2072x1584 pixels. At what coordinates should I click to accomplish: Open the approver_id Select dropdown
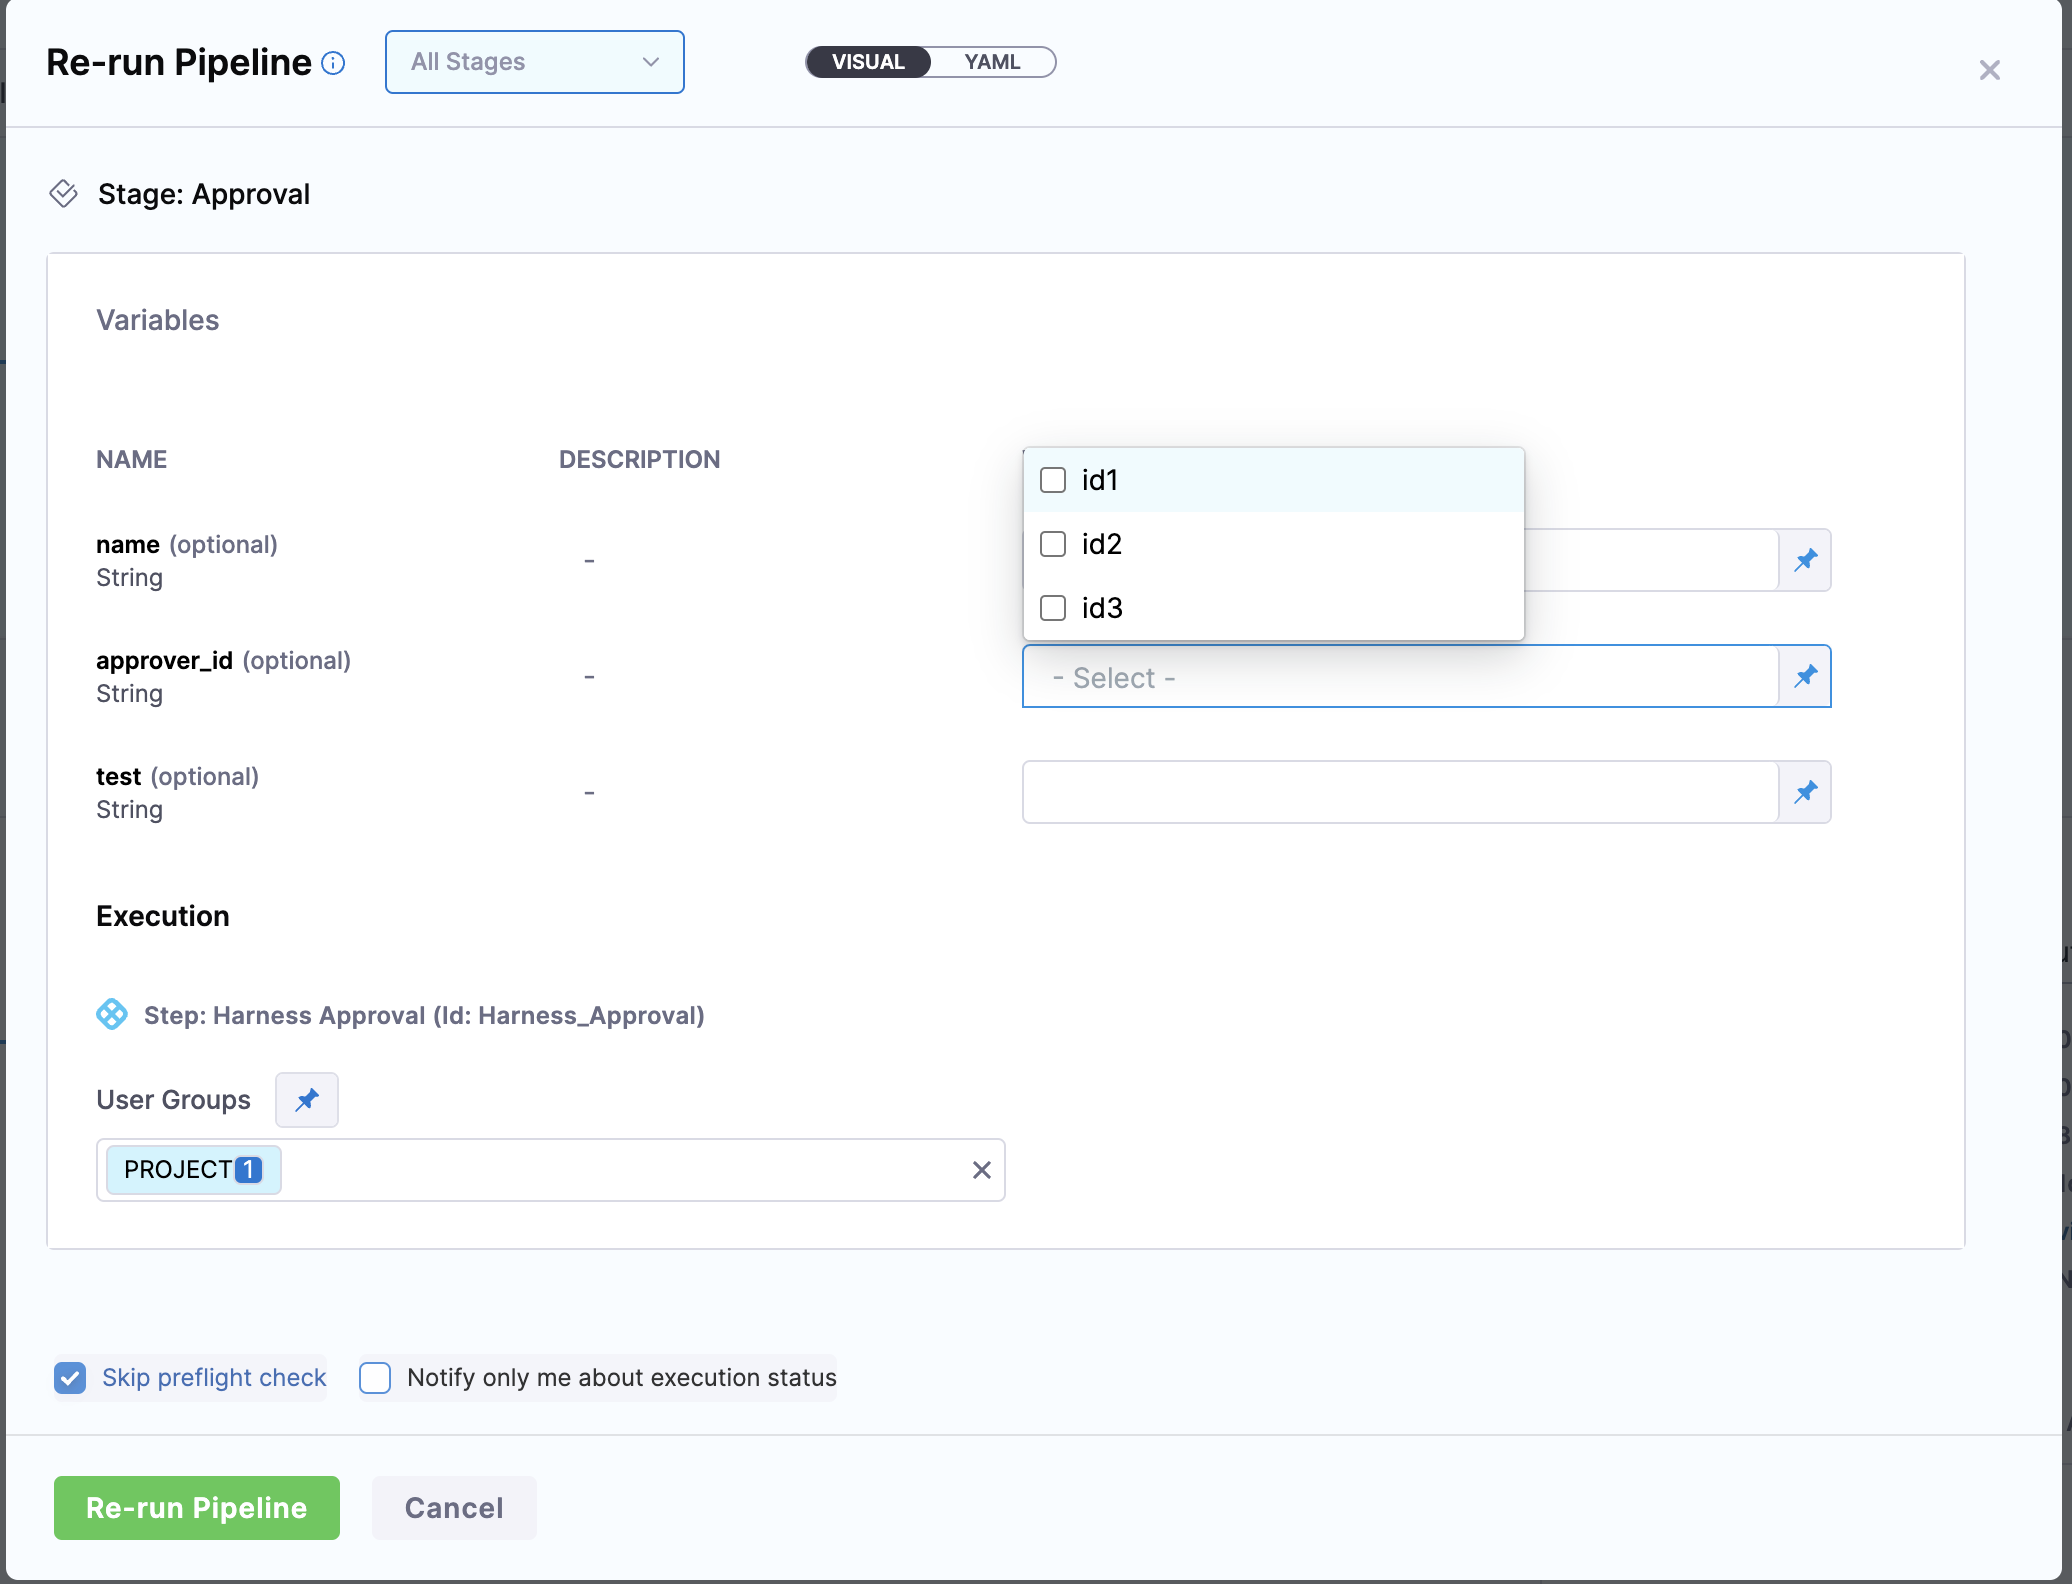pos(1400,676)
